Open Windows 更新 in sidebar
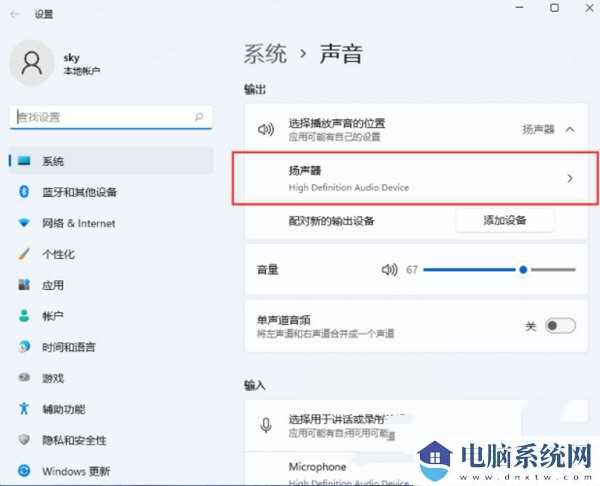Image resolution: width=600 pixels, height=486 pixels. coord(111,471)
